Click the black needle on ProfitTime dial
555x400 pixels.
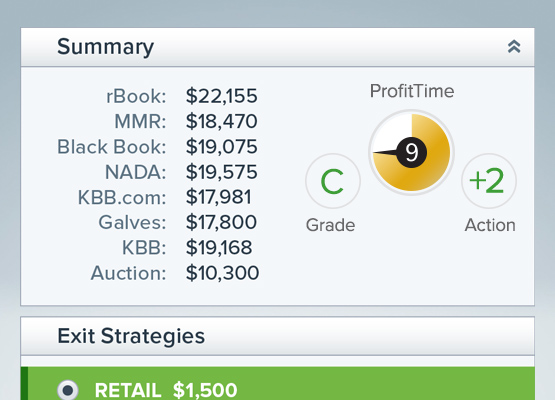coord(388,153)
